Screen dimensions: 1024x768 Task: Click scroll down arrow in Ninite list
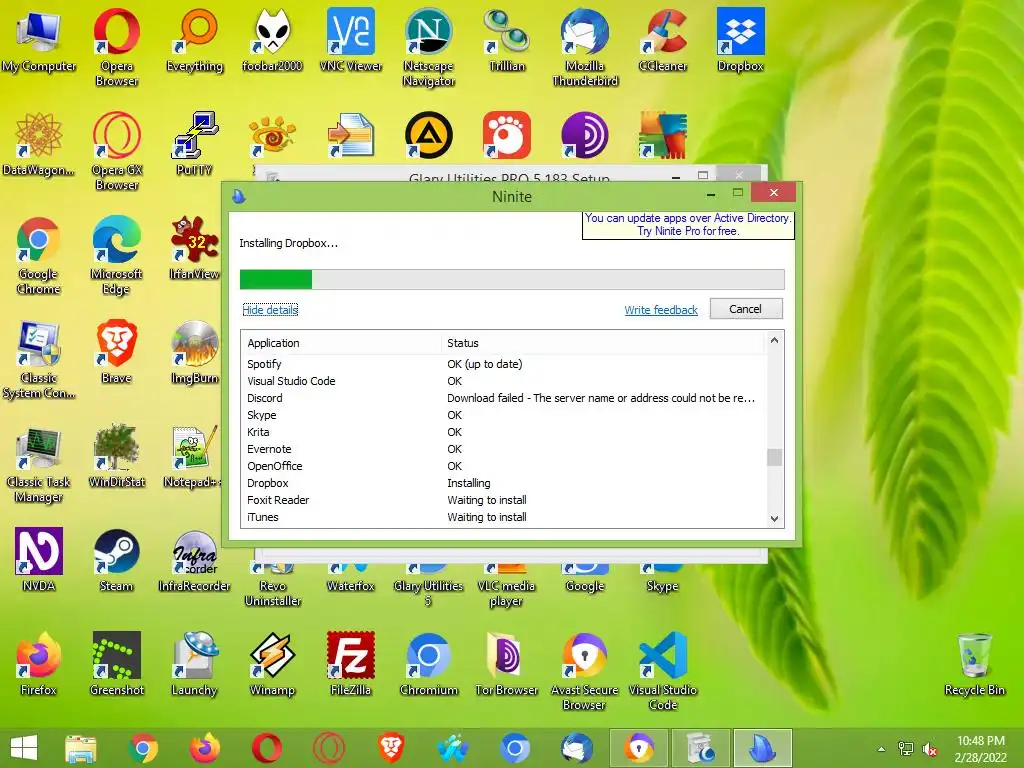click(x=775, y=519)
